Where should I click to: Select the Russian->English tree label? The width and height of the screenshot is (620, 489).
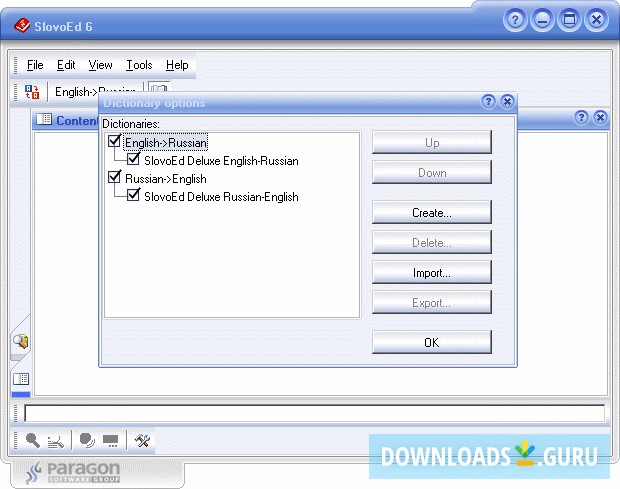click(x=166, y=179)
